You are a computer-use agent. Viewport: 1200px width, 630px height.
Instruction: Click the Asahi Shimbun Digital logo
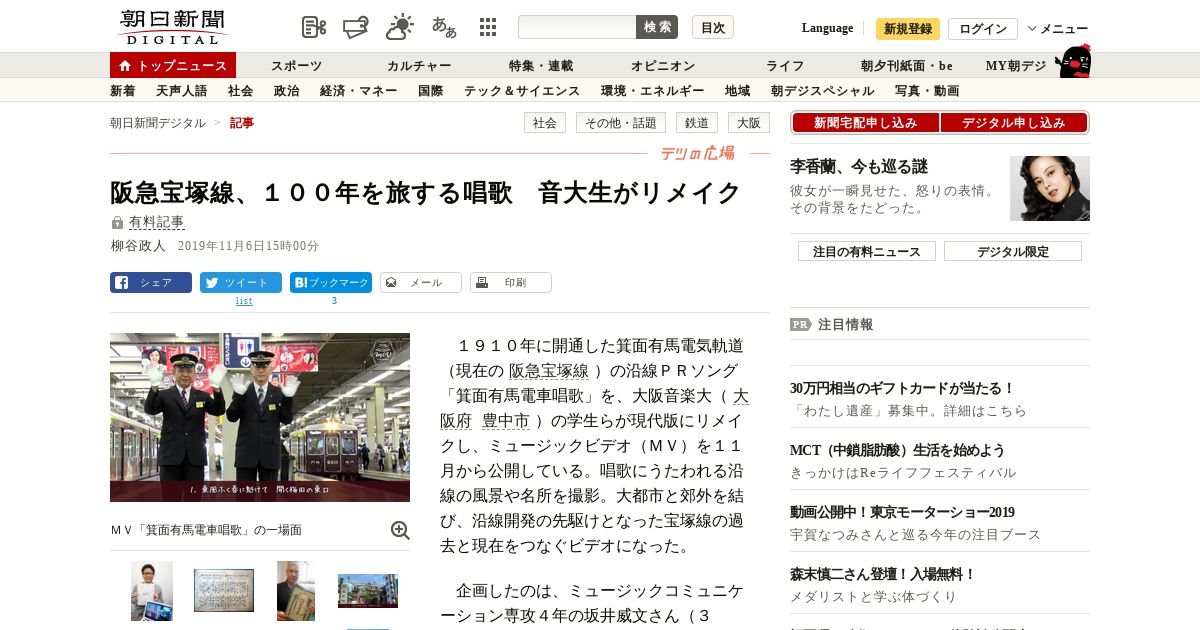click(x=172, y=27)
